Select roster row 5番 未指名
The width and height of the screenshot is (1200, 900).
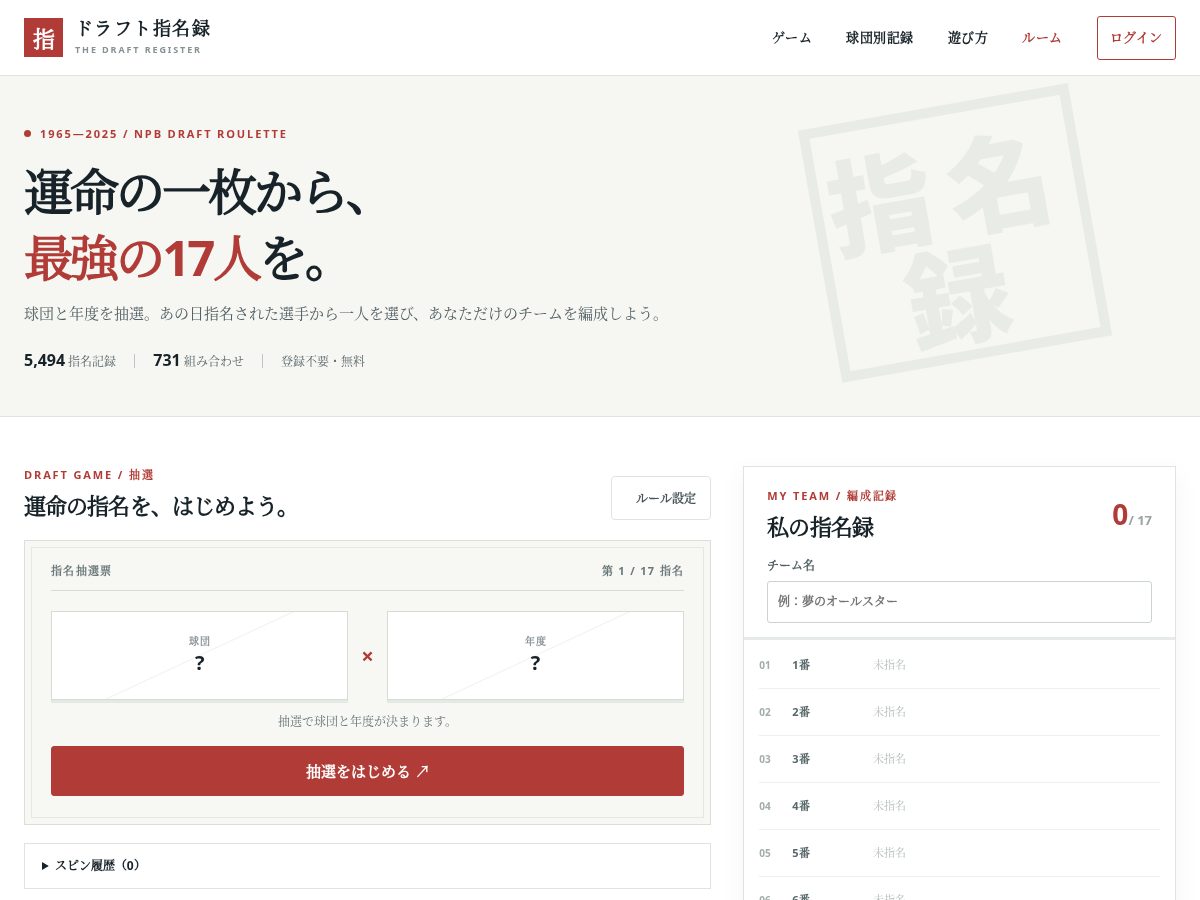coord(959,853)
